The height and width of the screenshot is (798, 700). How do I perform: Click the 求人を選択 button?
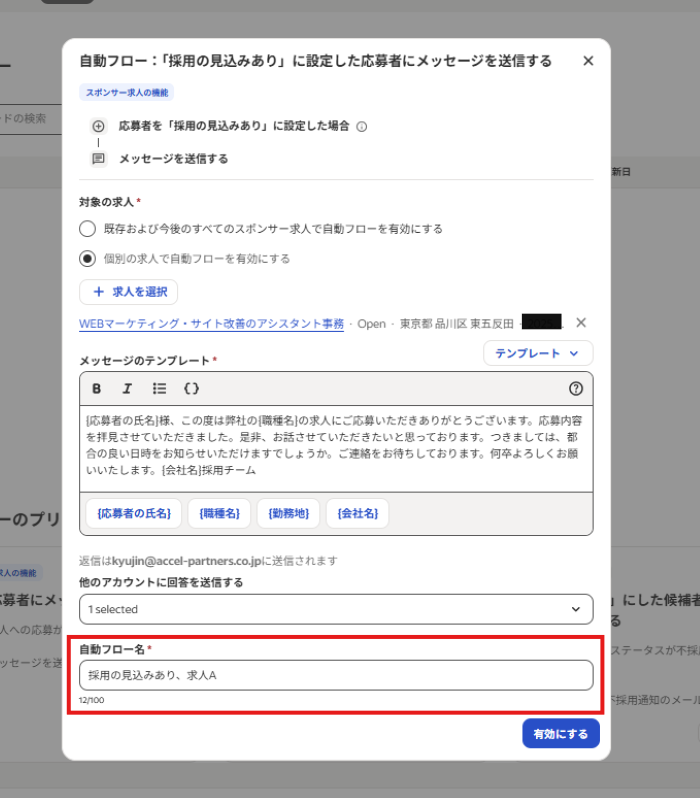[x=129, y=291]
